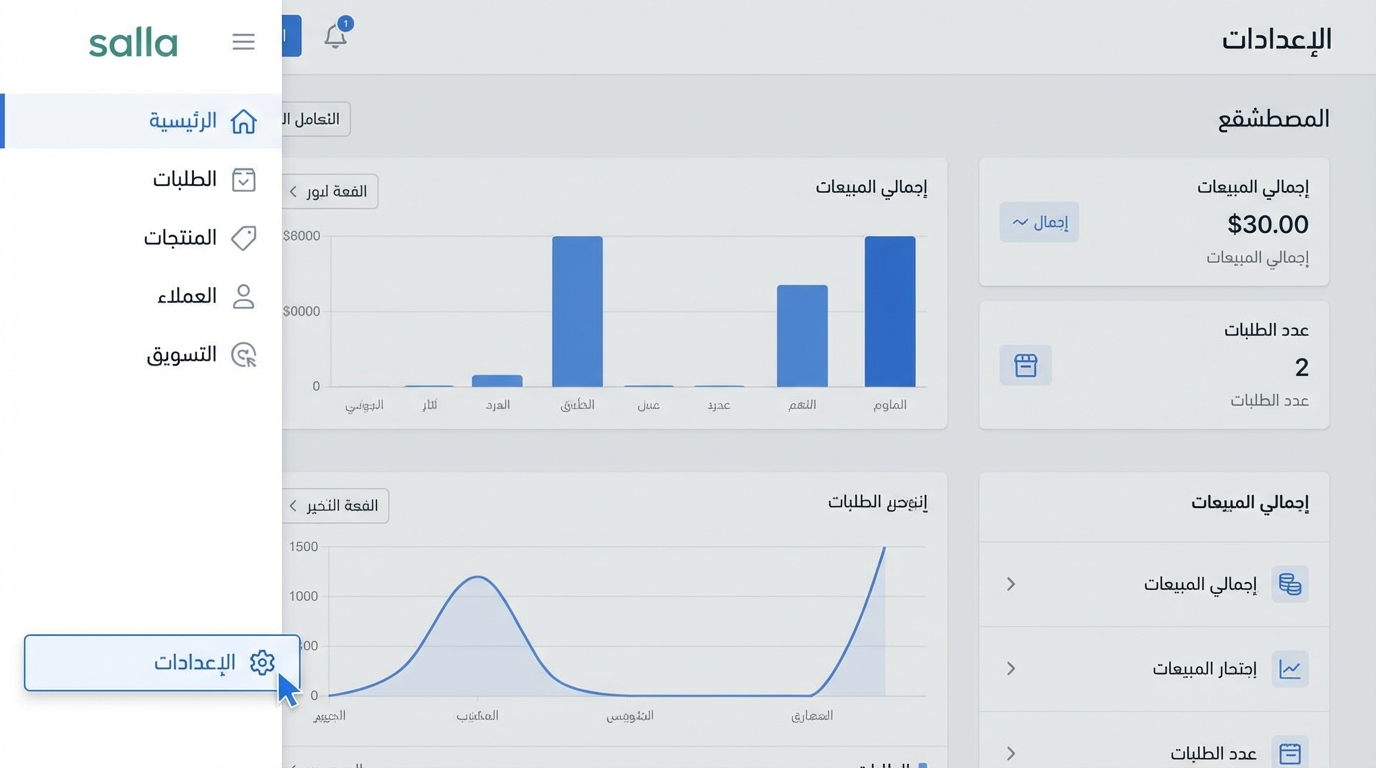The image size is (1376, 768).
Task: Click the gear icon in الإعدادات item
Action: pyautogui.click(x=262, y=662)
